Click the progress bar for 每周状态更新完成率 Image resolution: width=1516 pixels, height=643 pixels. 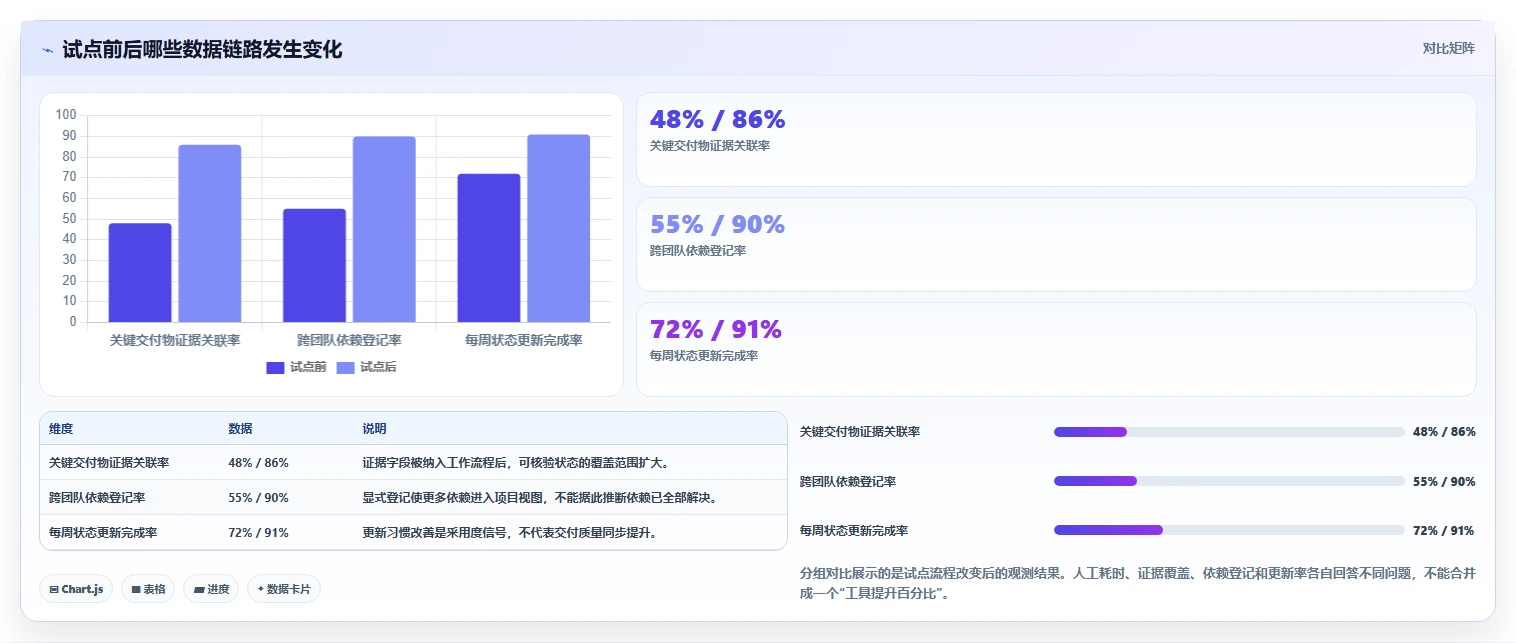tap(1229, 530)
